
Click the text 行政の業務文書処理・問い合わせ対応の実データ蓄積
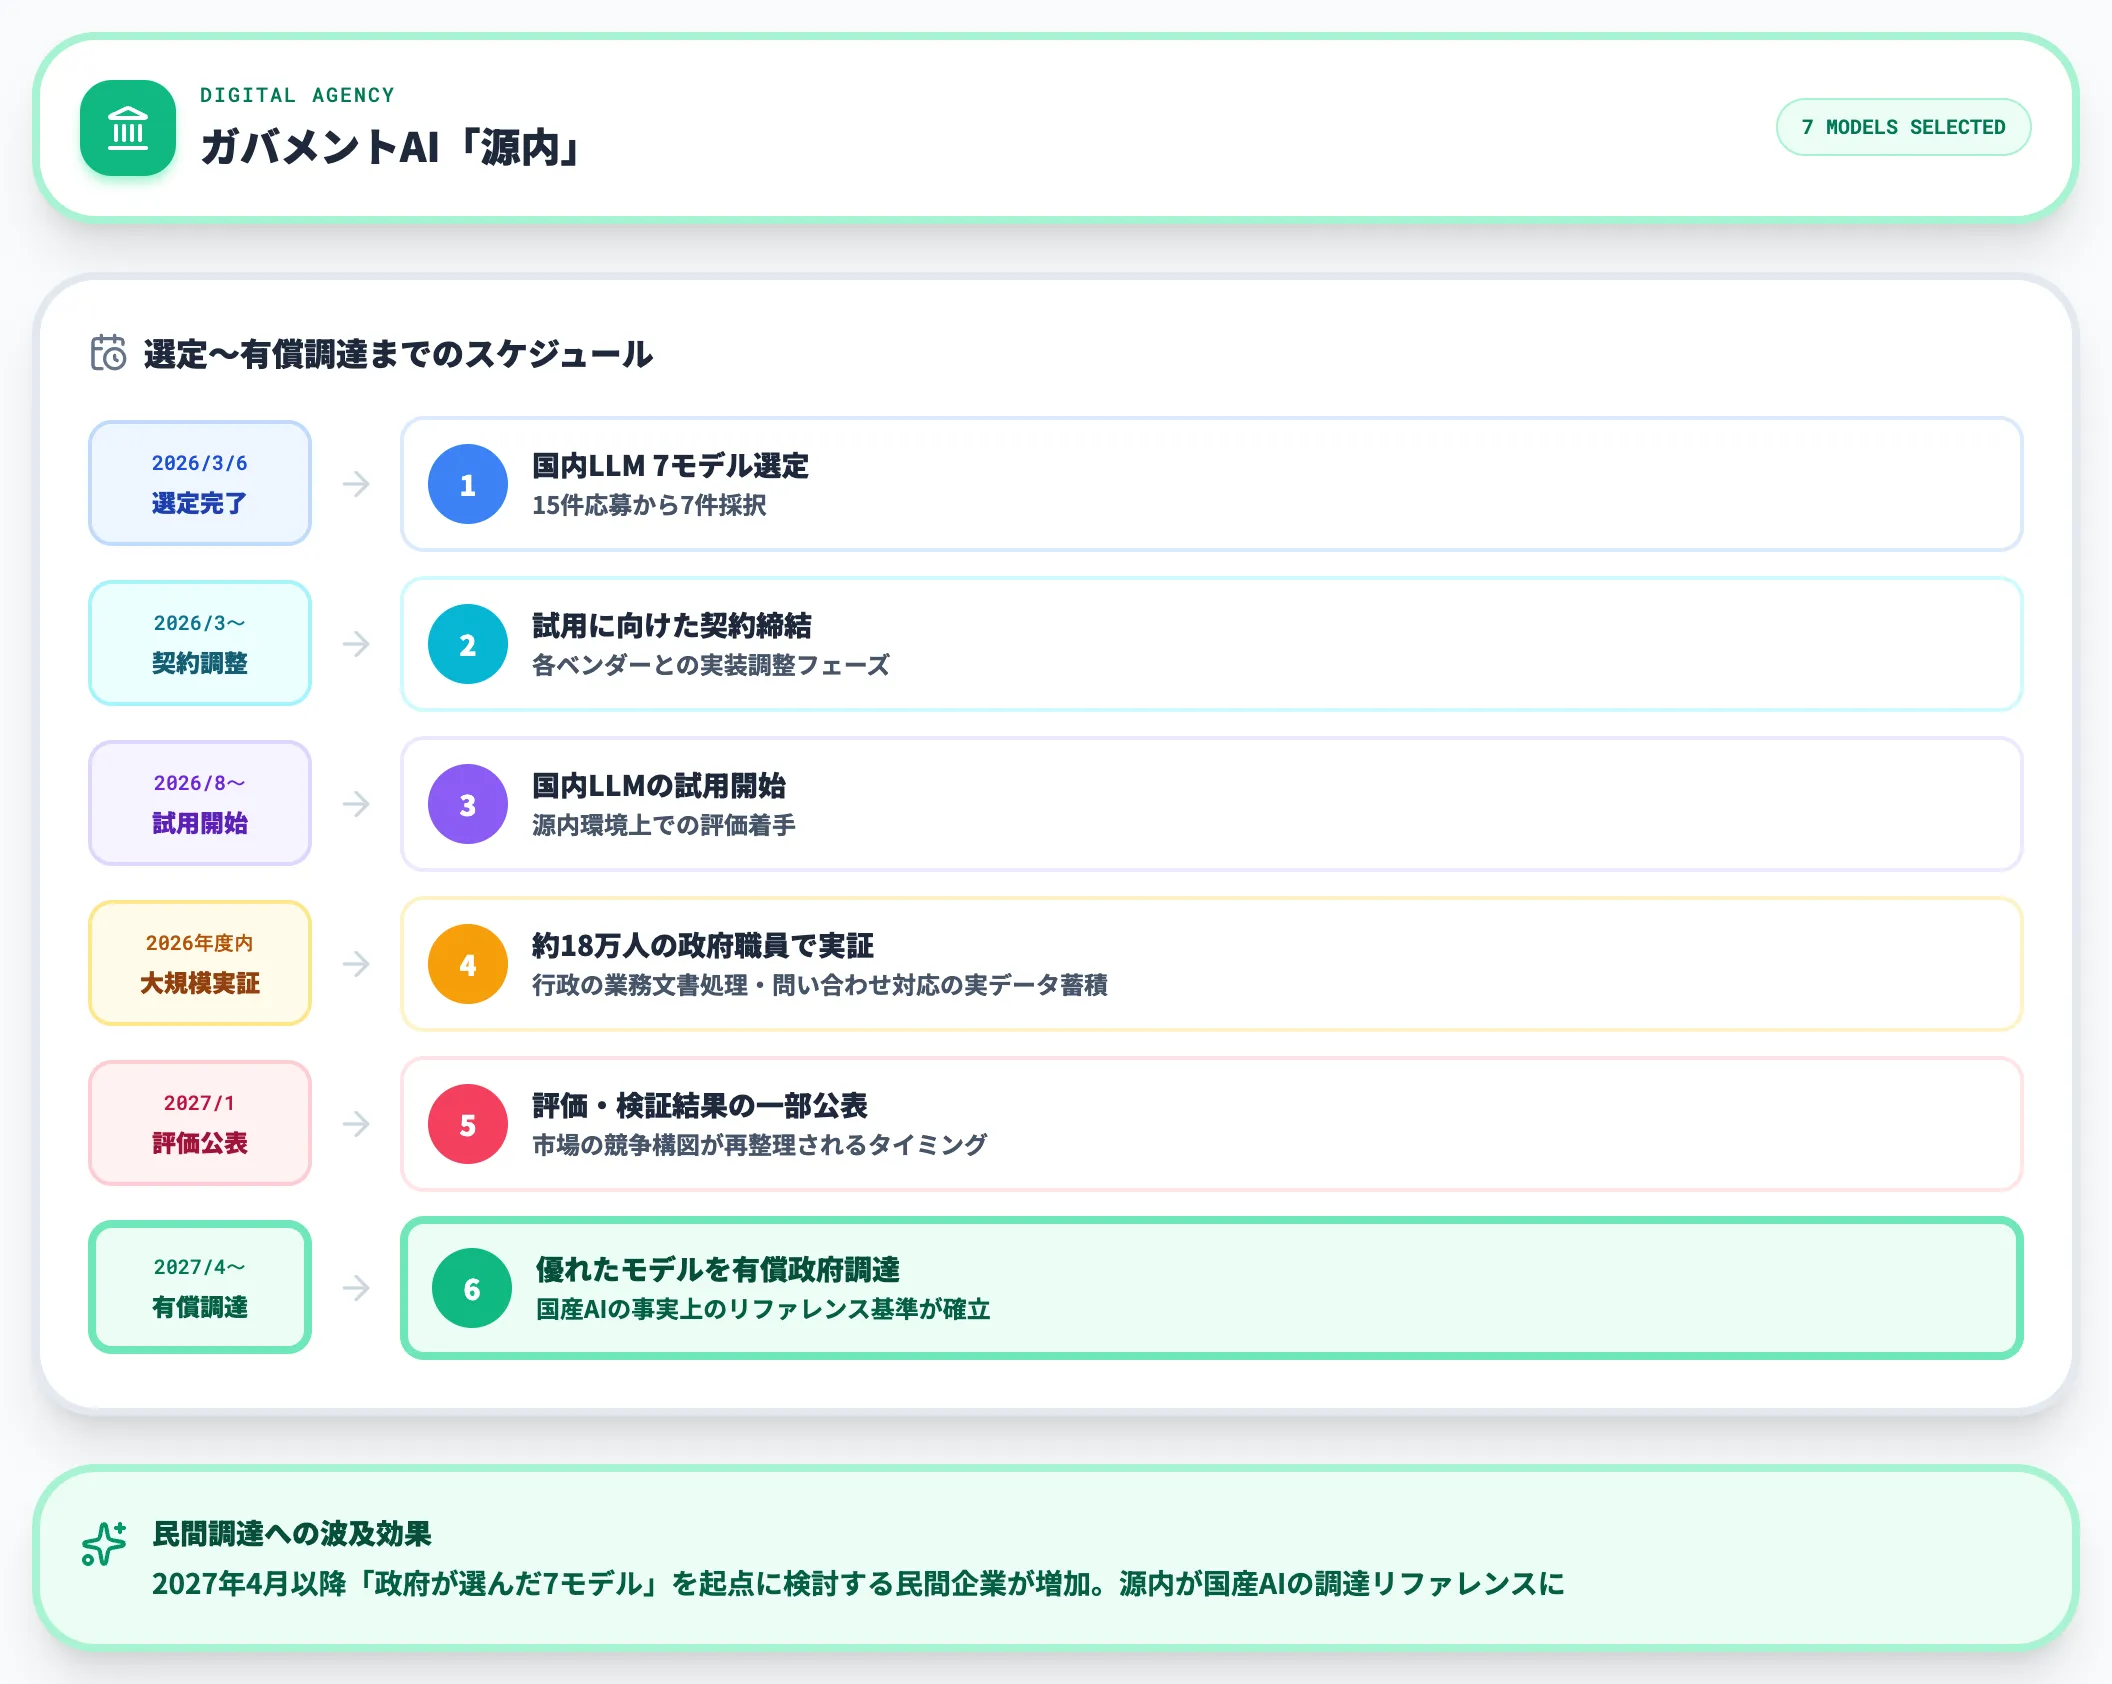820,985
